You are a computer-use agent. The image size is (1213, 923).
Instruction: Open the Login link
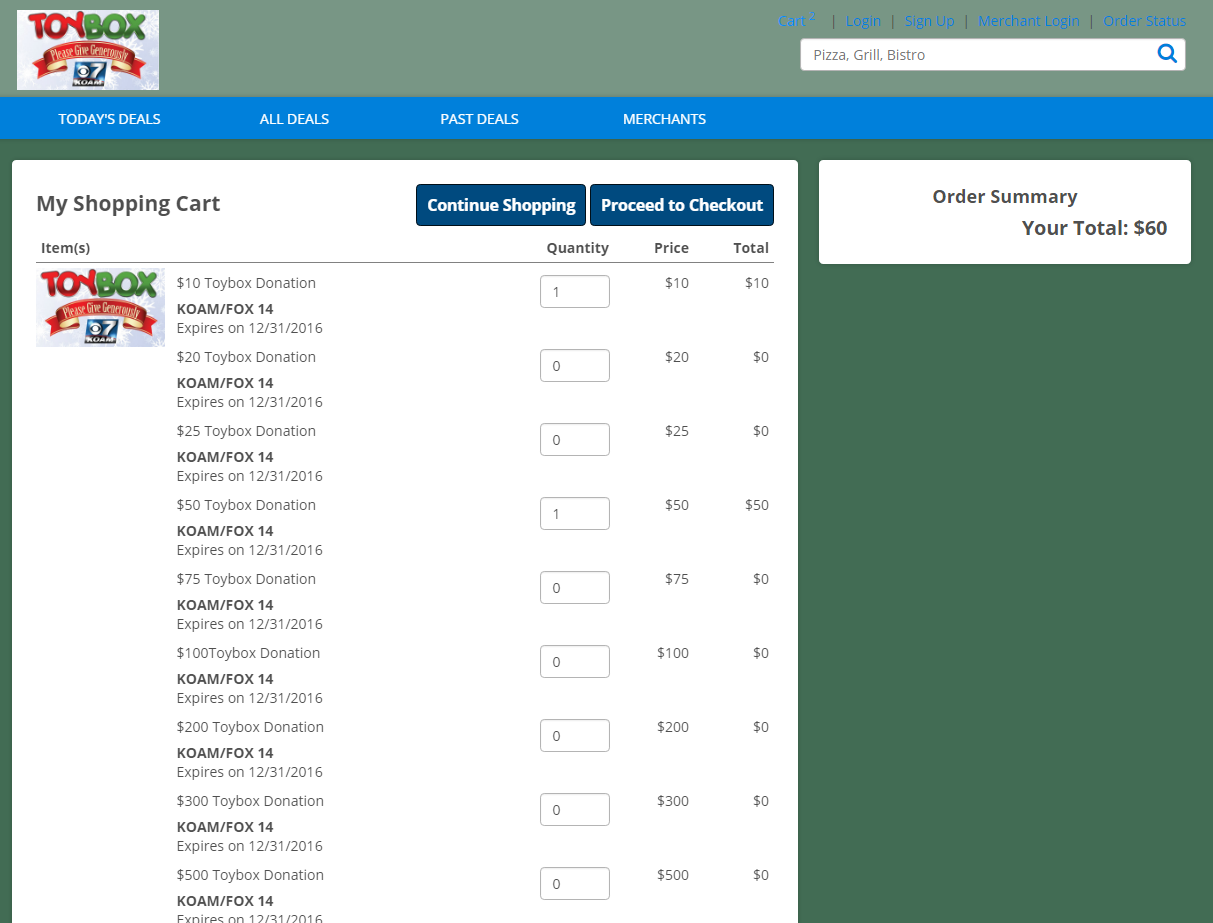pos(863,21)
